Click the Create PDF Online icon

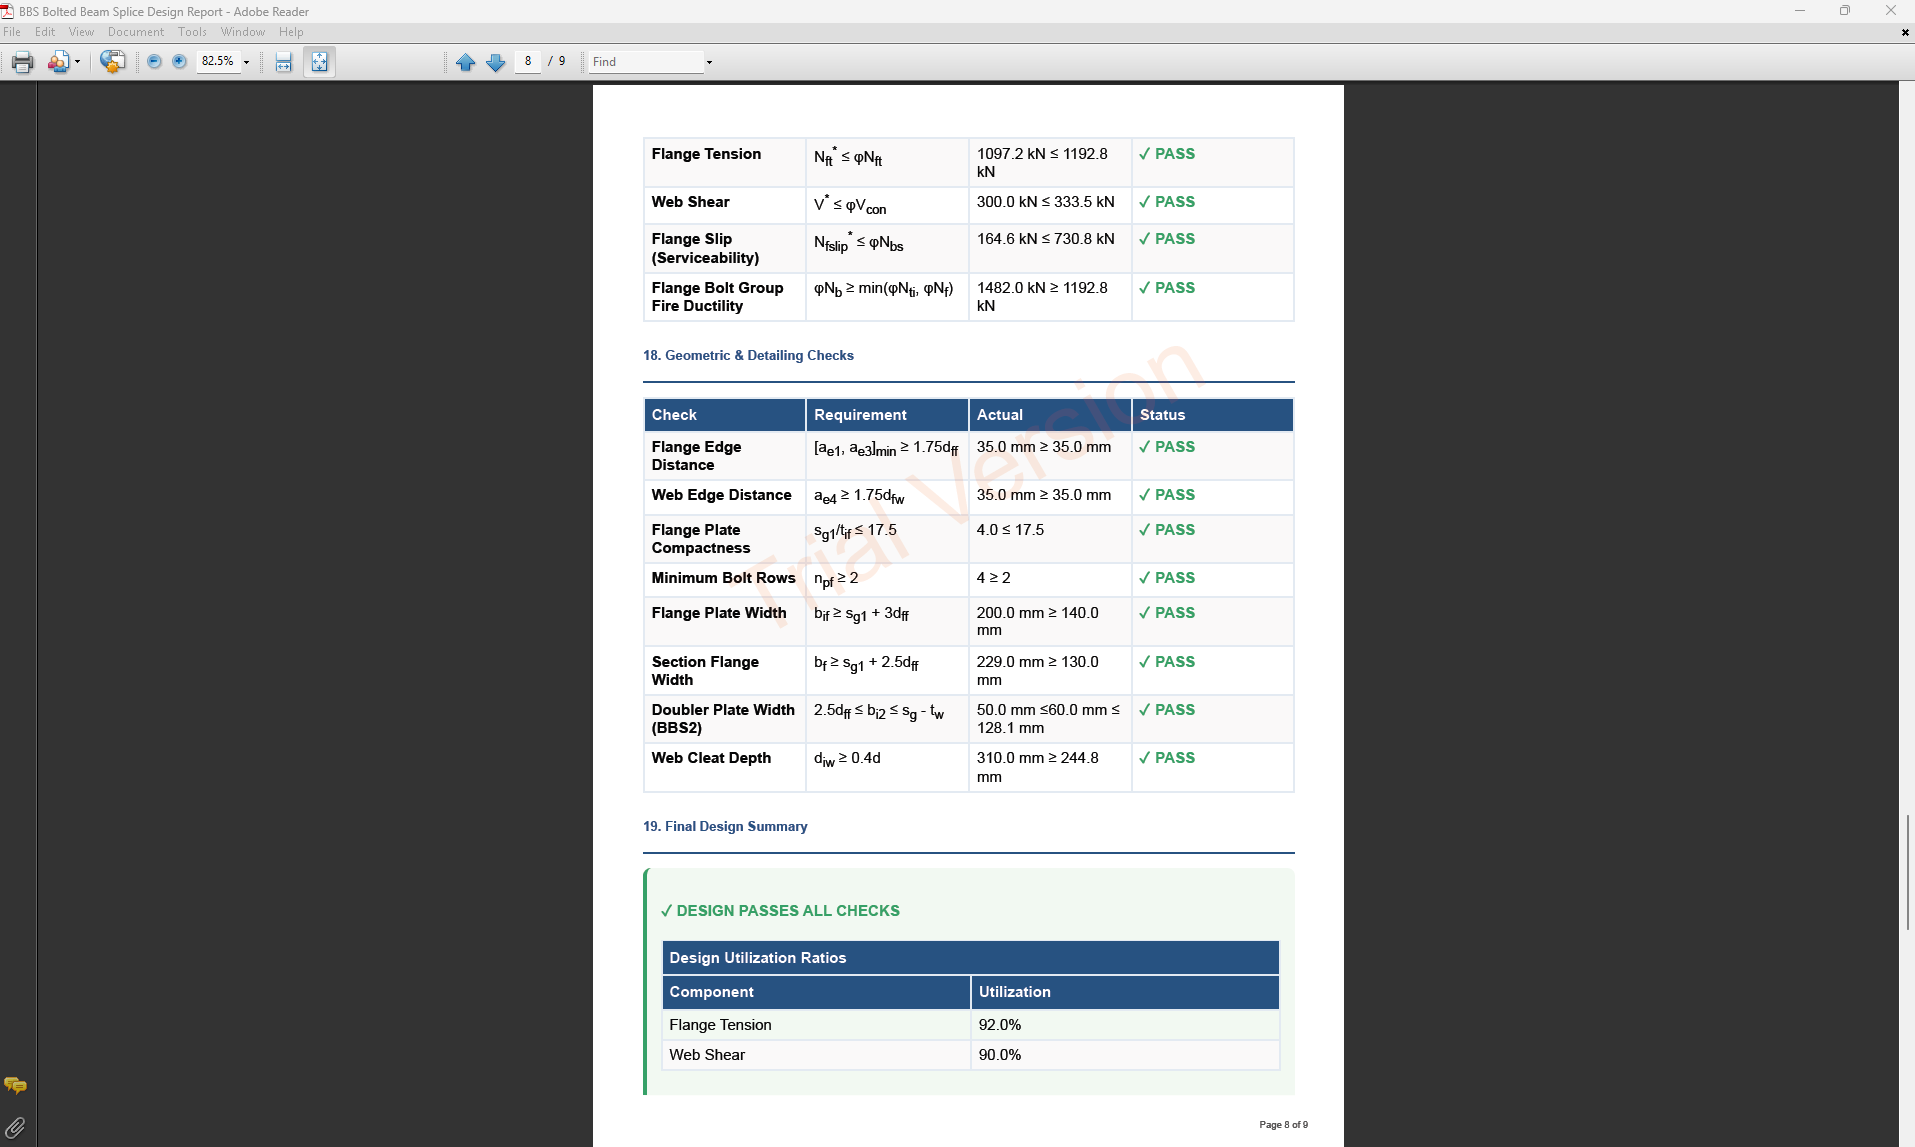click(x=113, y=61)
